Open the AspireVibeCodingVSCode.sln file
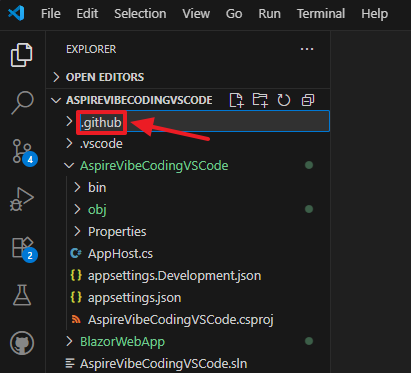The height and width of the screenshot is (373, 411). (164, 364)
